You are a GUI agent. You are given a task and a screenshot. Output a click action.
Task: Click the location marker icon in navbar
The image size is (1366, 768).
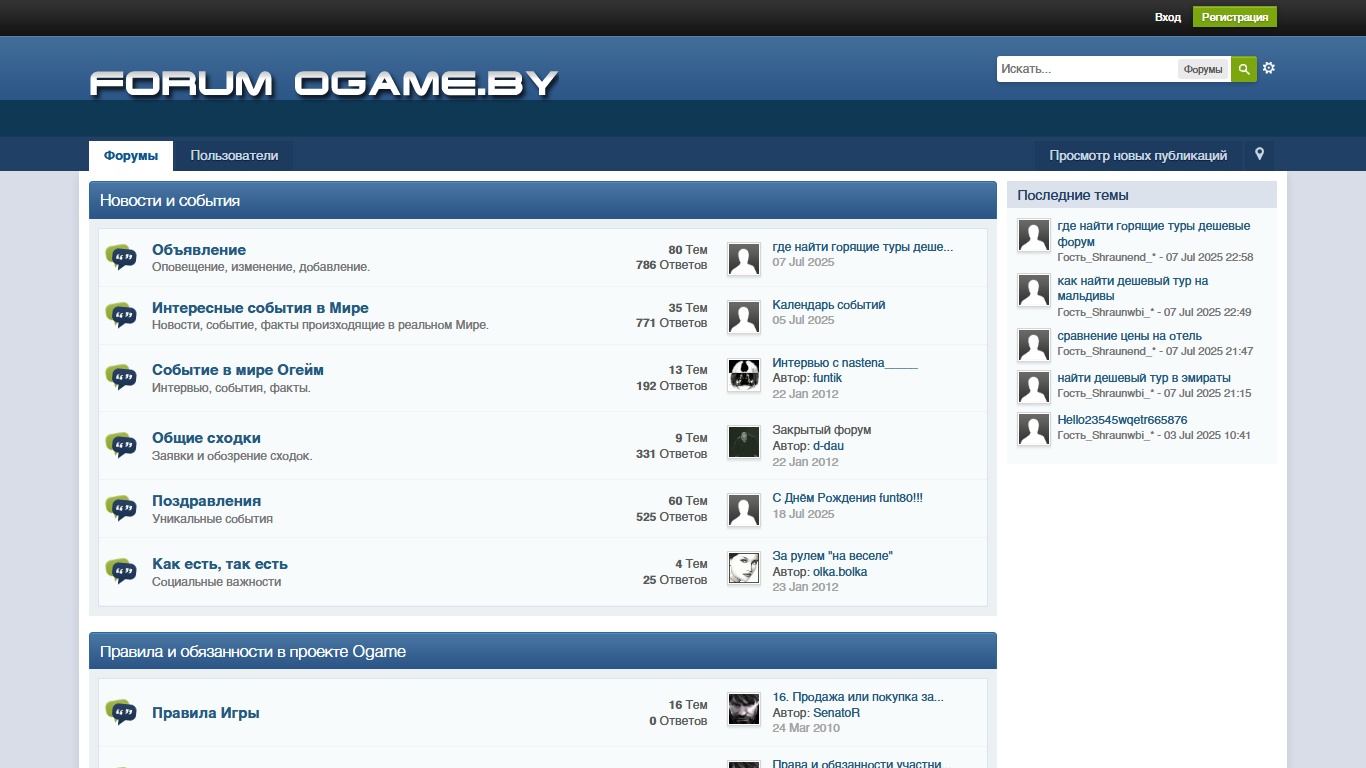1259,154
